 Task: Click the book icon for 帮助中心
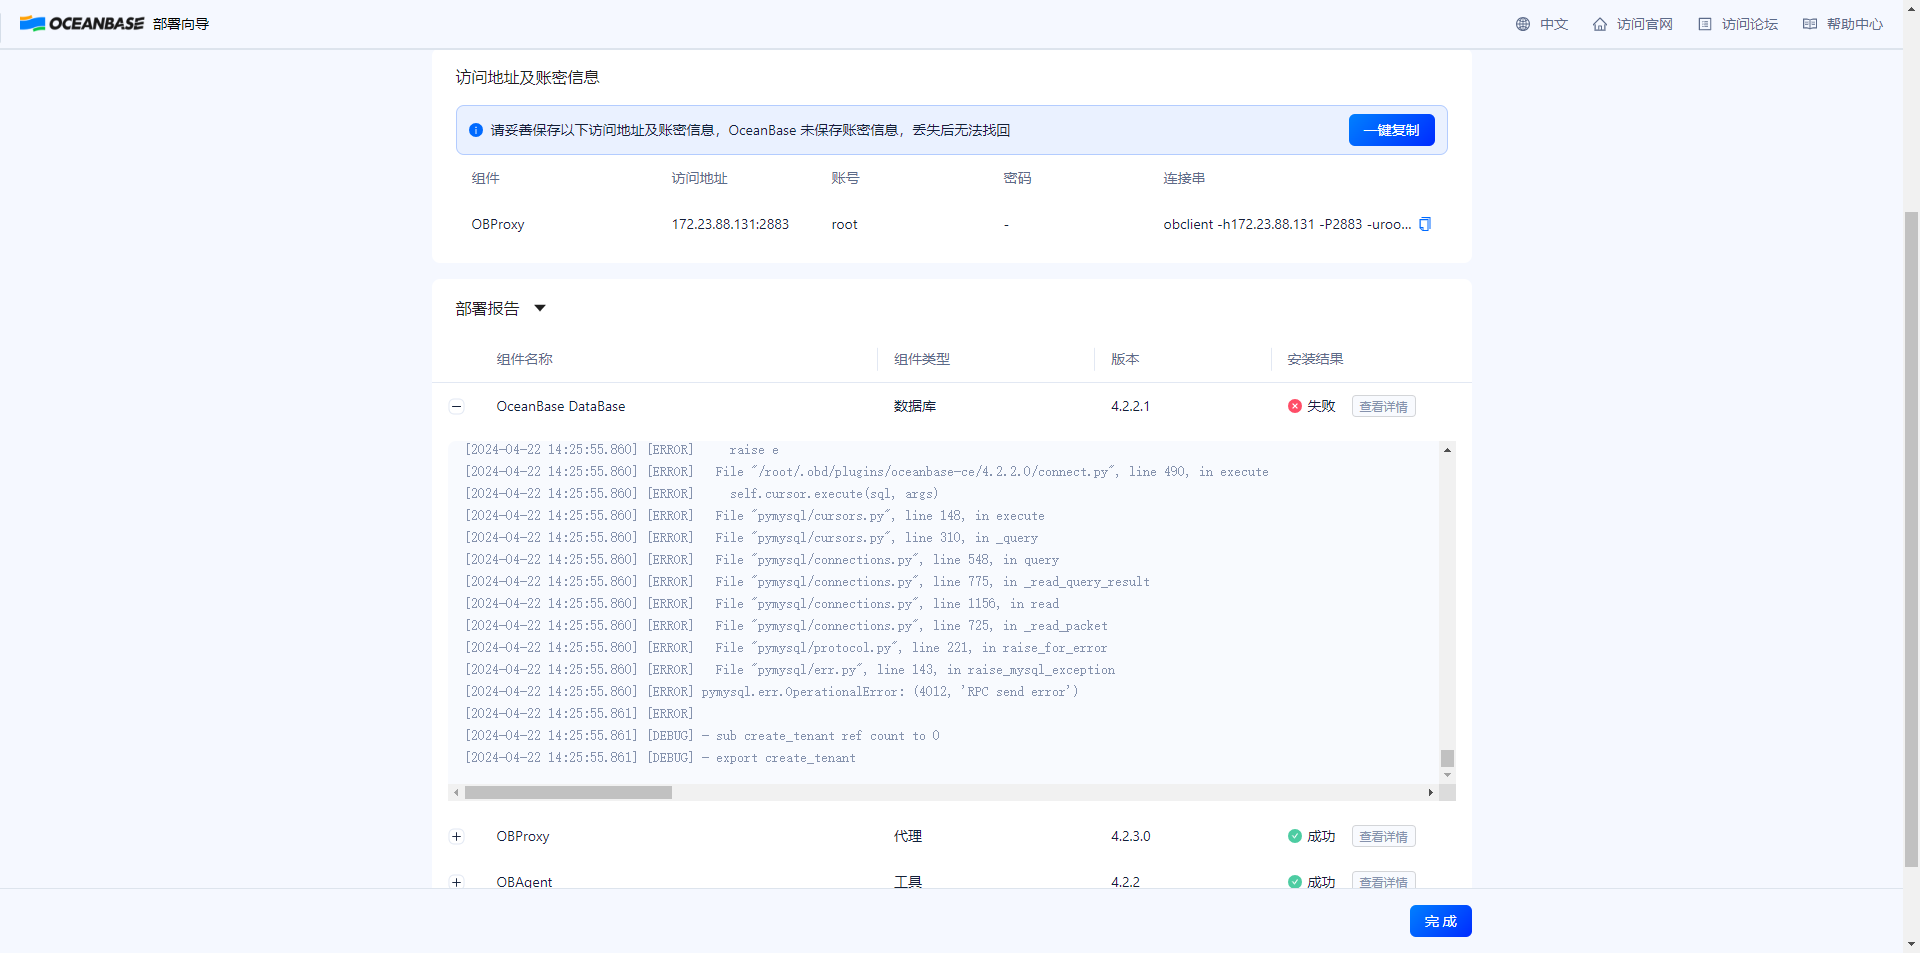tap(1809, 24)
